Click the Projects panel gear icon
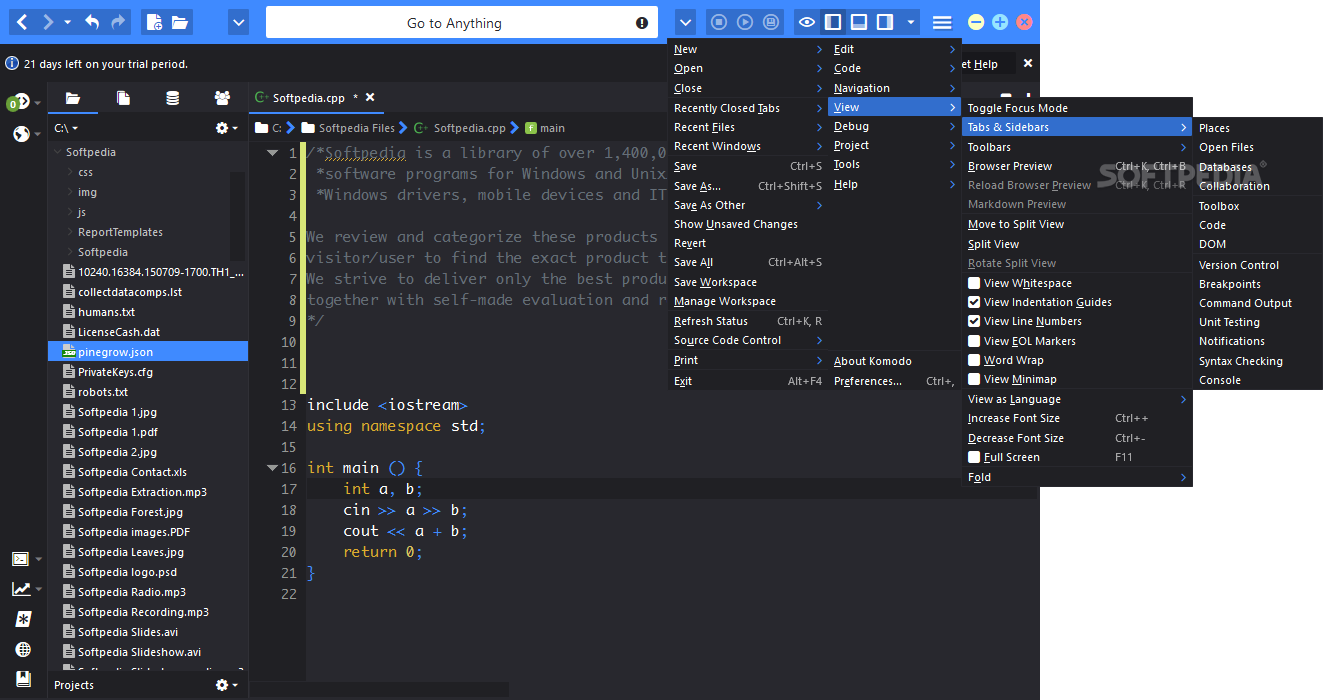The height and width of the screenshot is (700, 1323). point(223,685)
